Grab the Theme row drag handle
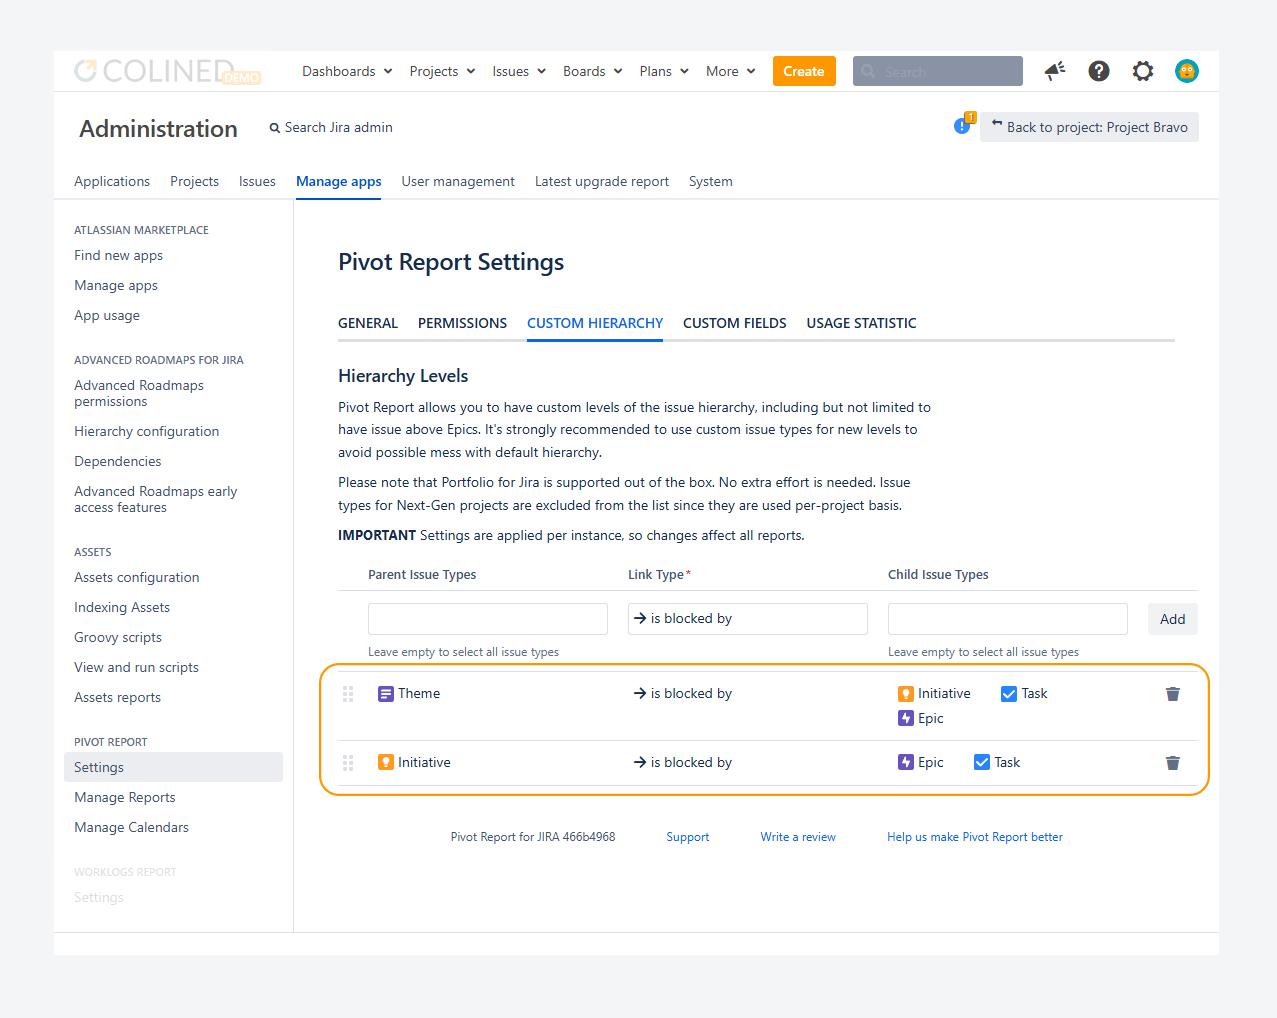The image size is (1277, 1018). pyautogui.click(x=348, y=694)
